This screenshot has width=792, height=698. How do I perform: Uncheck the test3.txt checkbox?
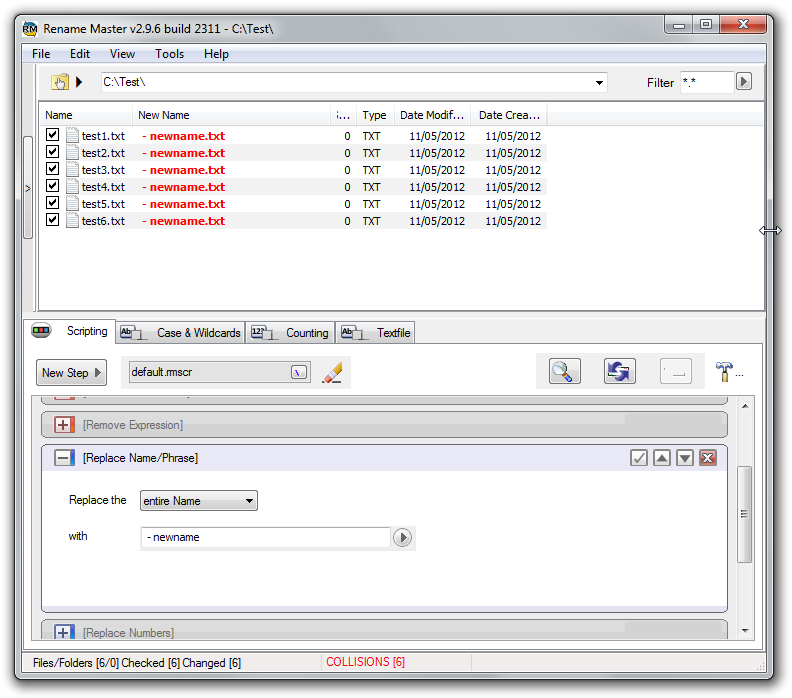[52, 169]
